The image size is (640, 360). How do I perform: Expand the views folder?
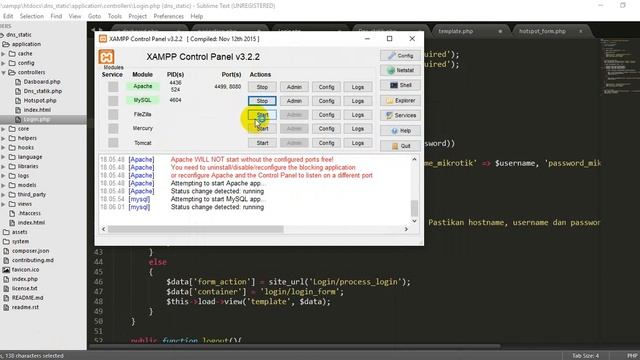(3, 204)
